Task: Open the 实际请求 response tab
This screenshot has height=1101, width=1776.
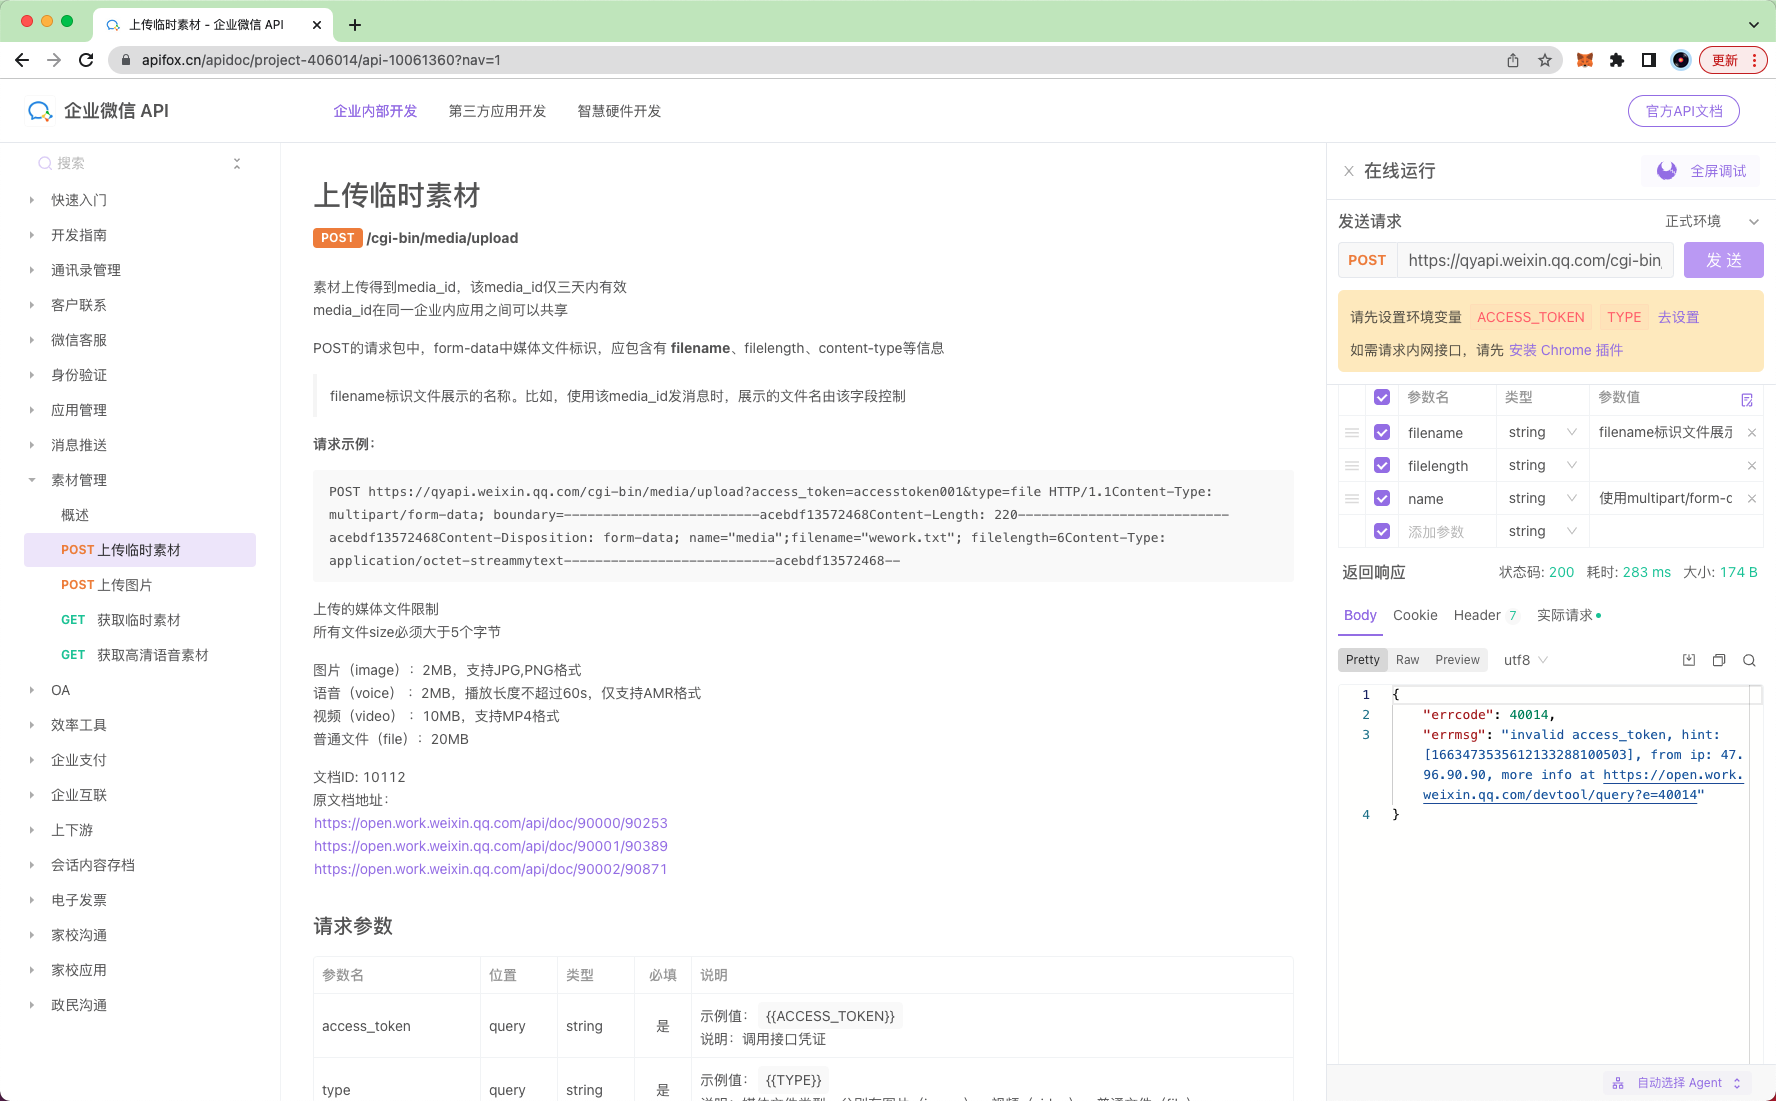Action: tap(1569, 615)
